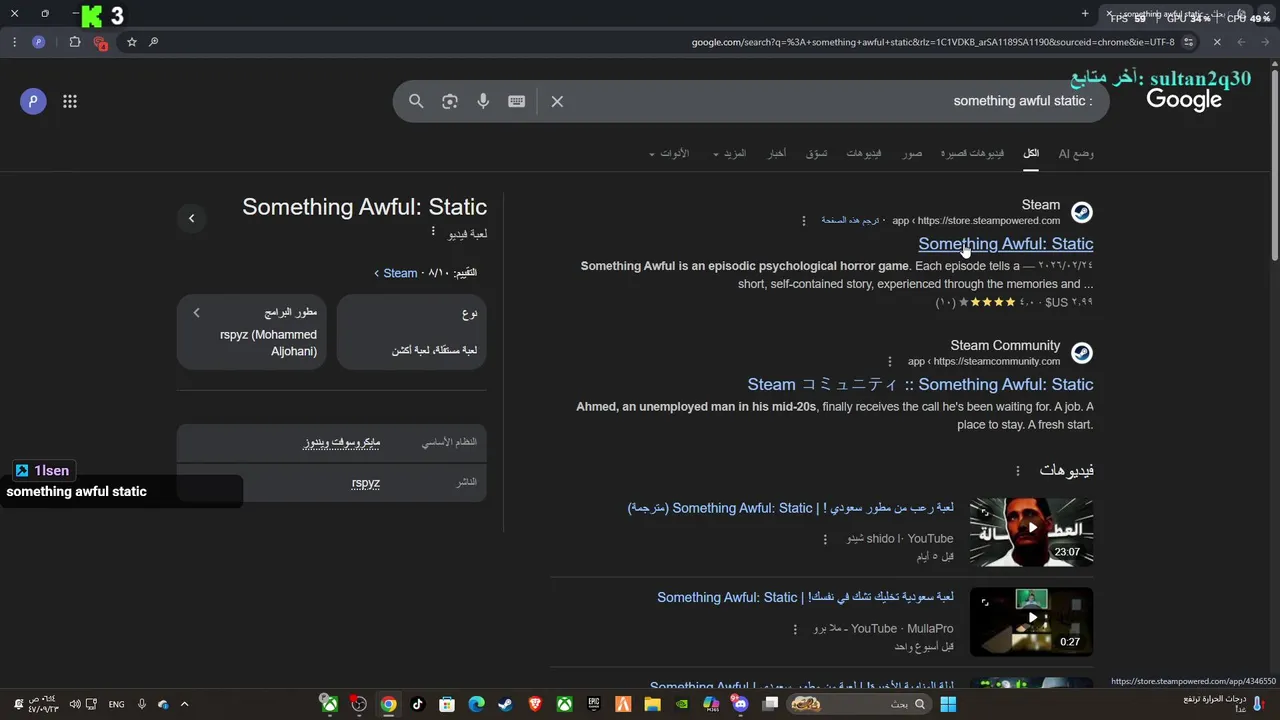The height and width of the screenshot is (720, 1280).
Task: Open Epic Games Launcher from the taskbar
Action: [x=594, y=704]
